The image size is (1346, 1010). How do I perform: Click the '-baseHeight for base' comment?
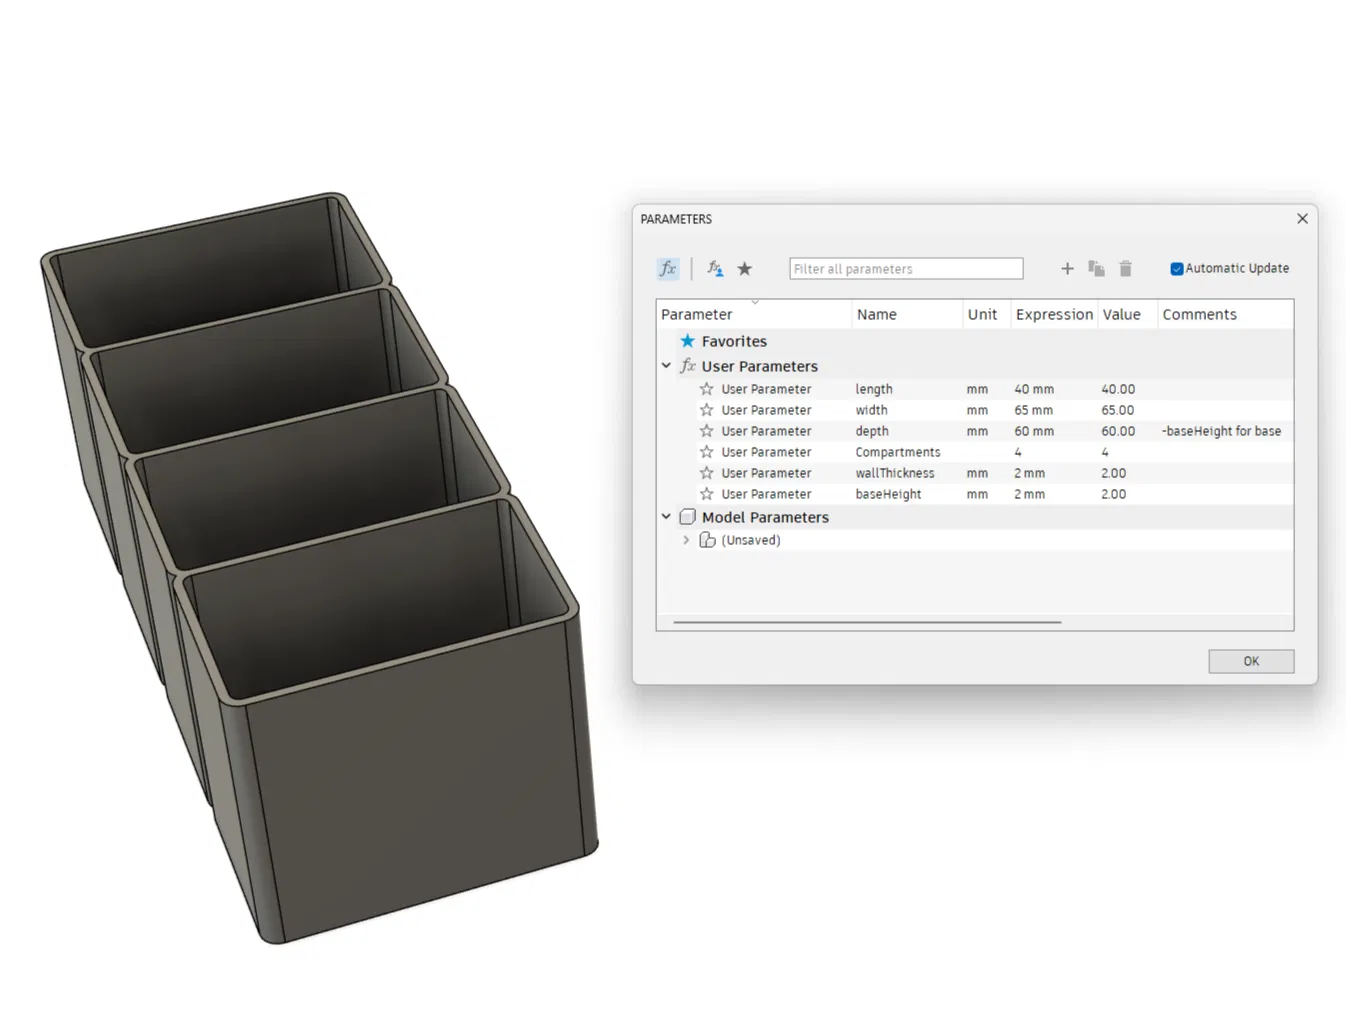(1221, 431)
